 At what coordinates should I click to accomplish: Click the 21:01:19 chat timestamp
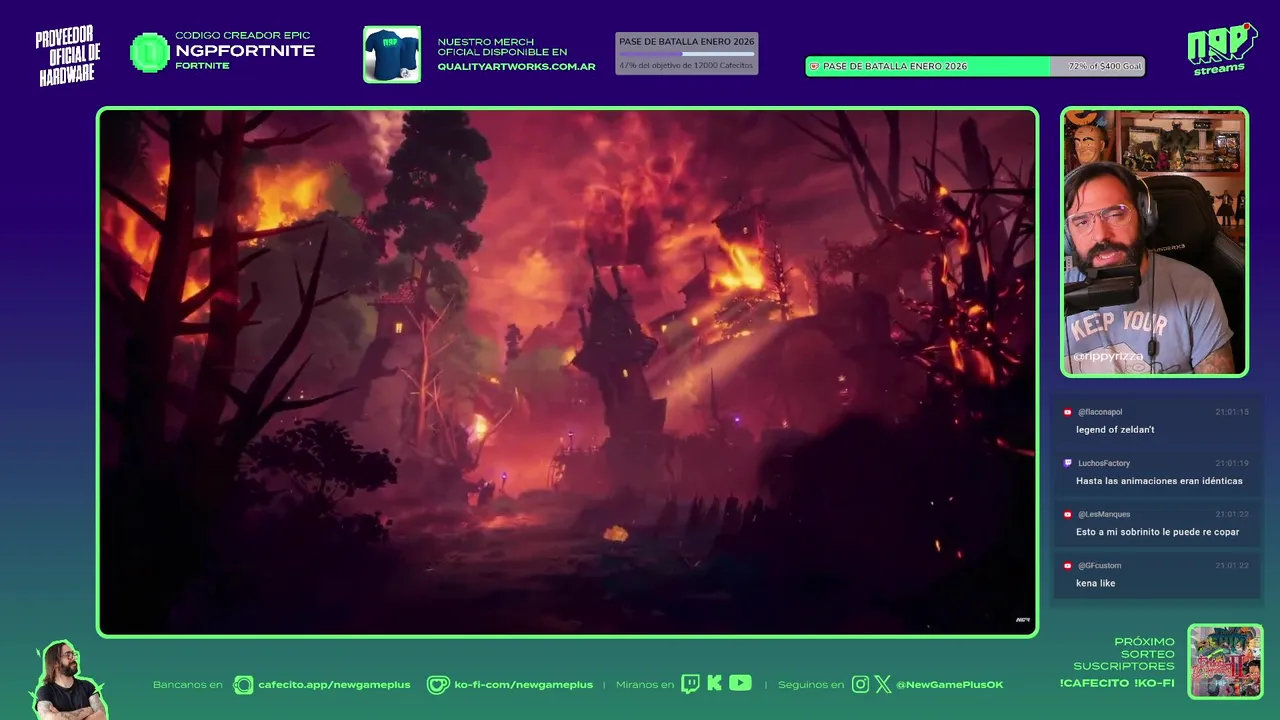(x=1232, y=463)
